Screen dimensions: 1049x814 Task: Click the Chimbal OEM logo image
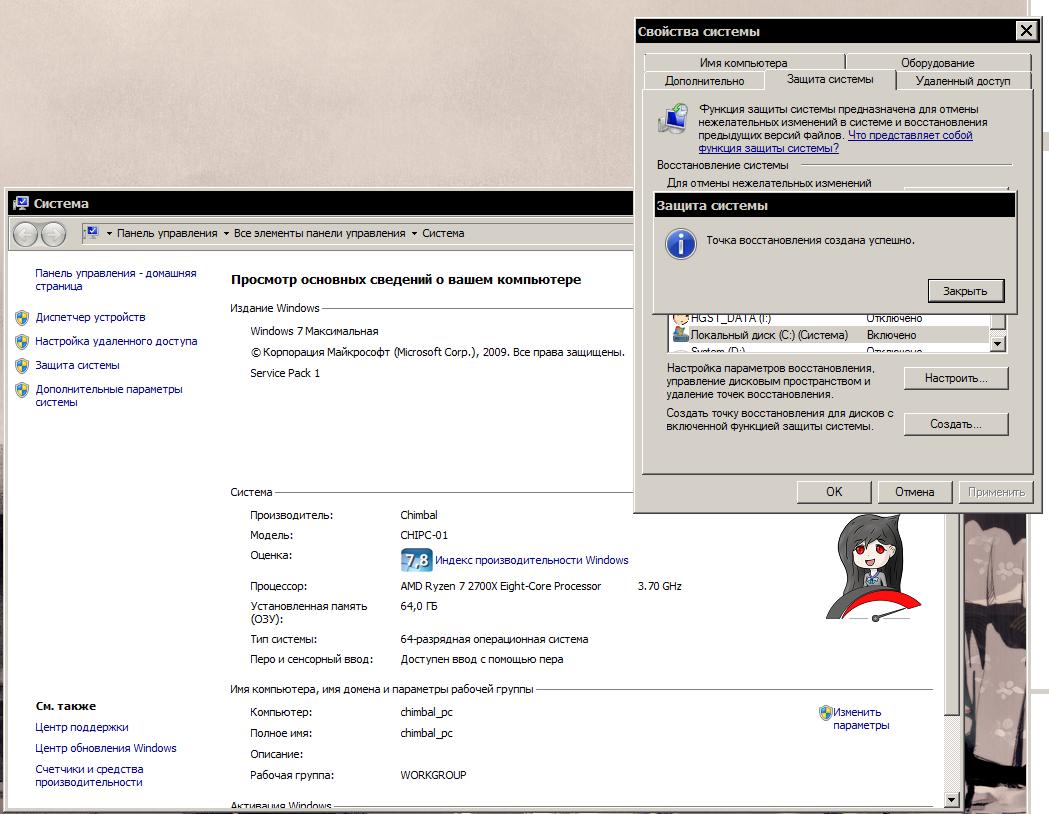pyautogui.click(x=873, y=567)
